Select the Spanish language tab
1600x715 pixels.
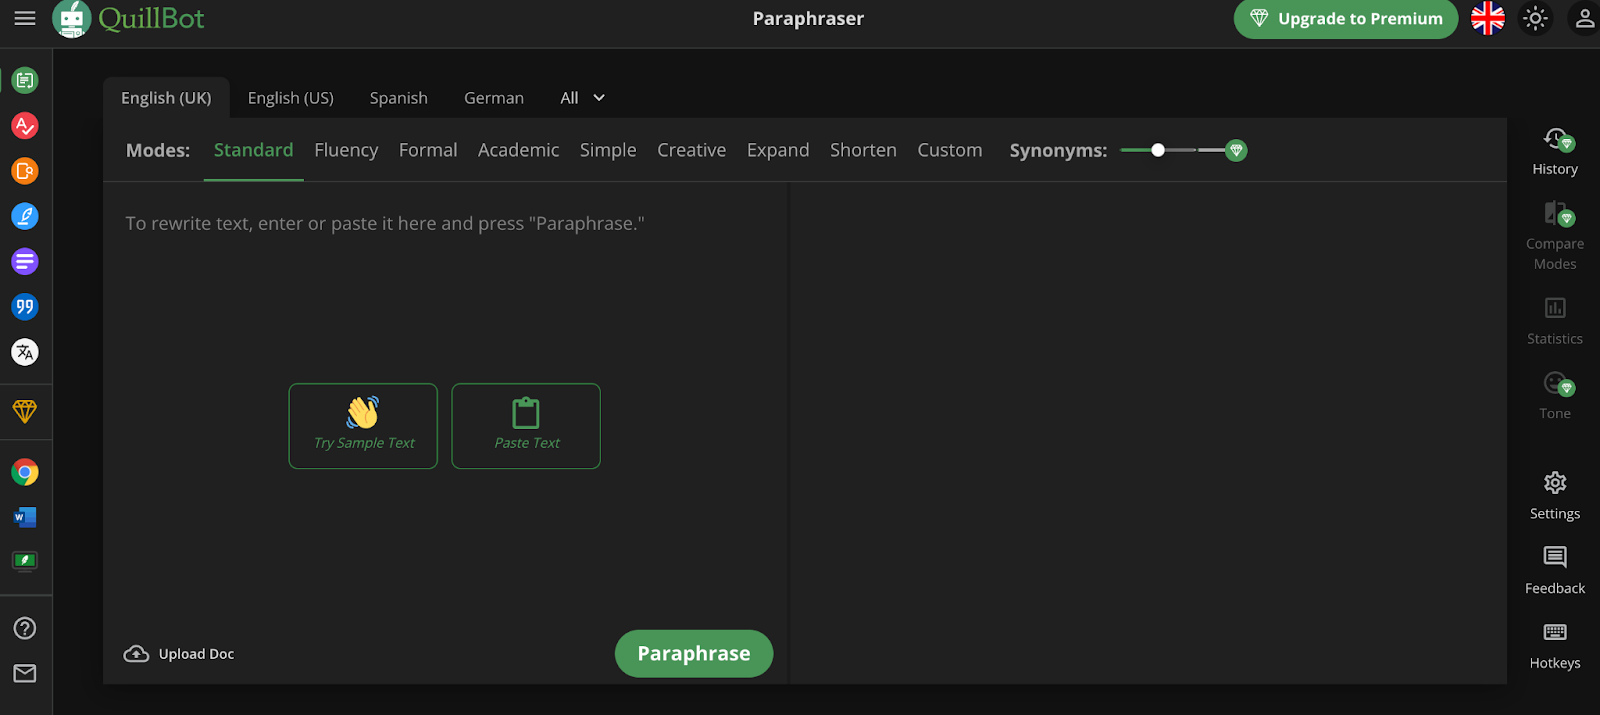[399, 98]
